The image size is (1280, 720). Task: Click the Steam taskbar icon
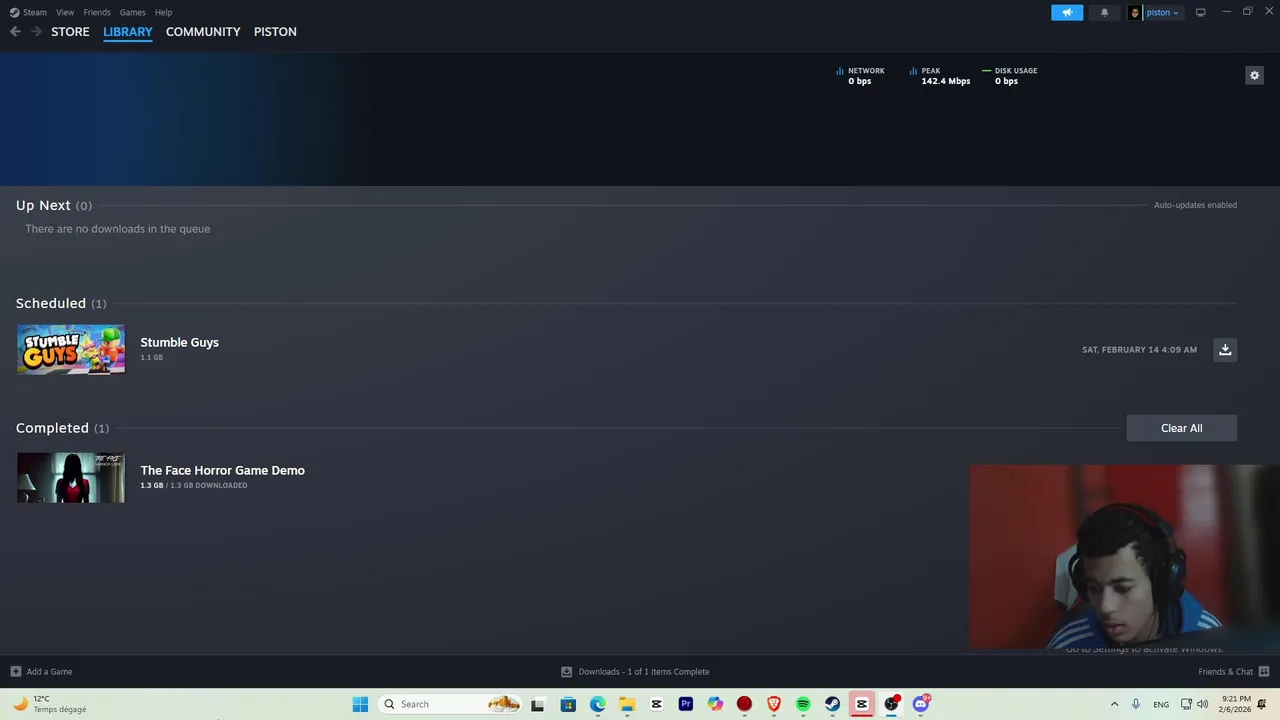[832, 704]
